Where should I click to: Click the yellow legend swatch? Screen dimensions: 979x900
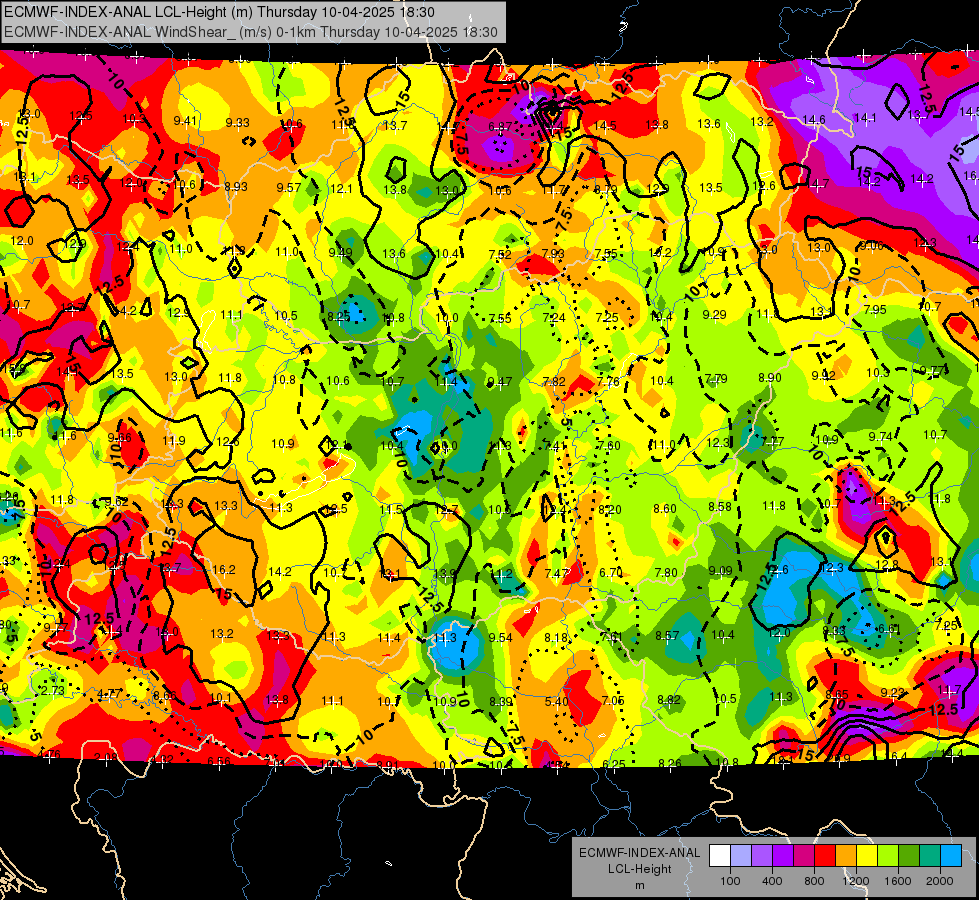click(x=867, y=856)
